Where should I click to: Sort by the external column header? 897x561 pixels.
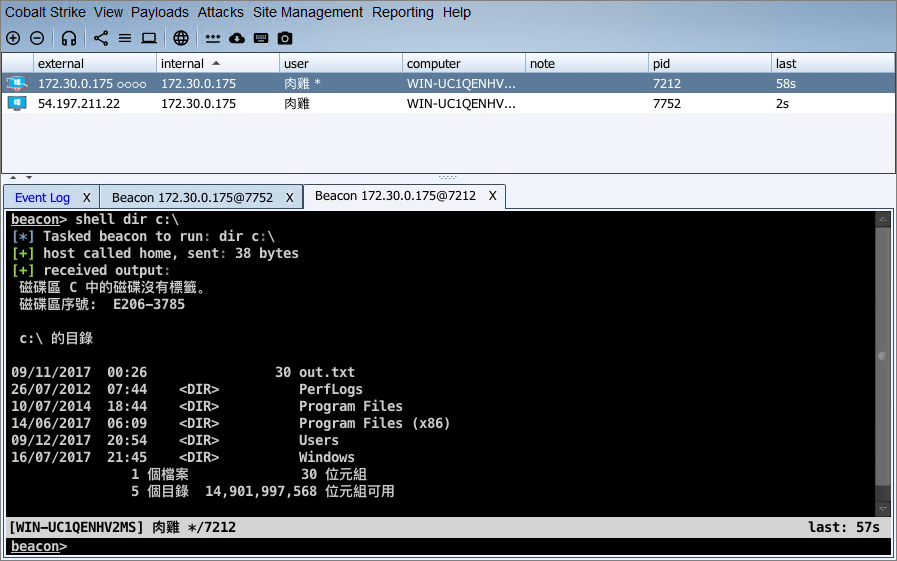click(x=94, y=63)
